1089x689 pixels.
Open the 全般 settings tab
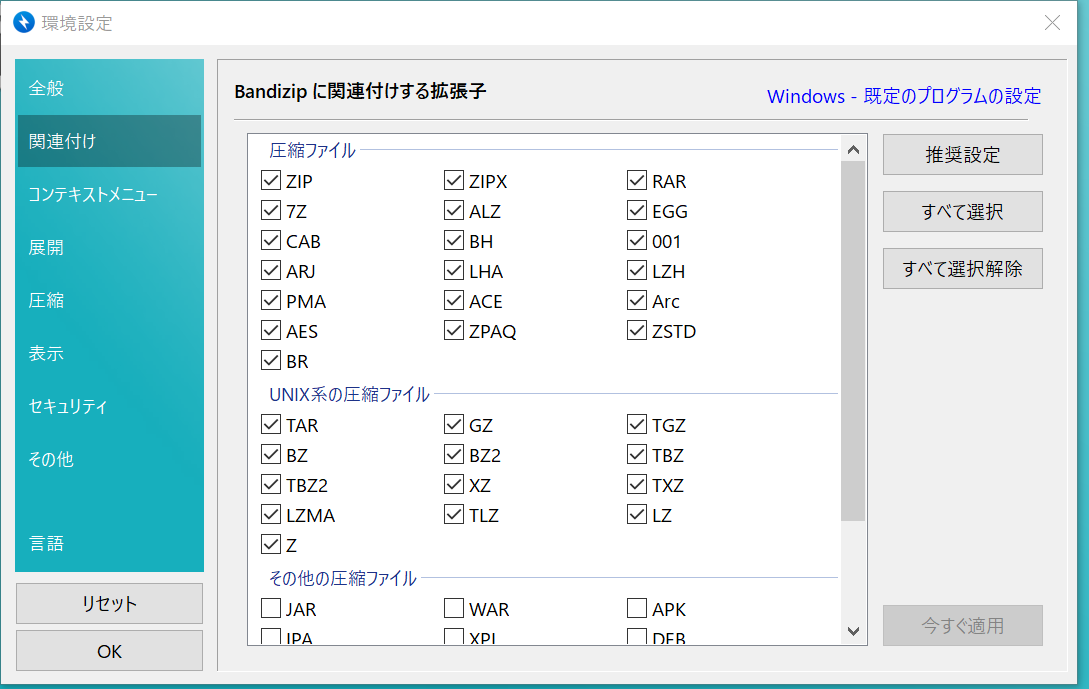[x=109, y=88]
